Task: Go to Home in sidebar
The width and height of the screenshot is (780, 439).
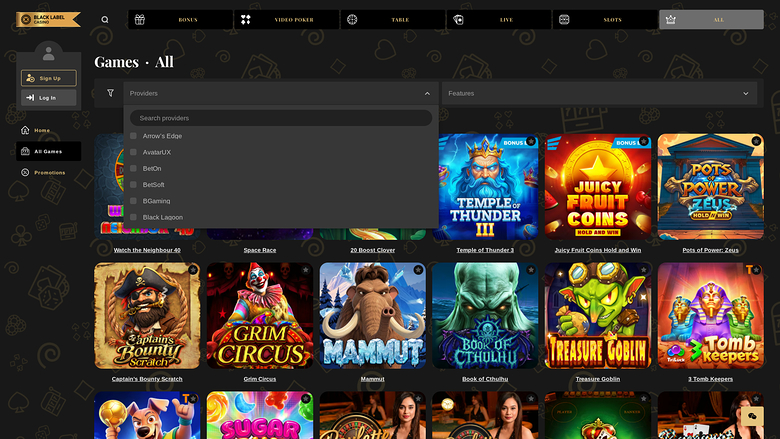Action: coord(48,130)
